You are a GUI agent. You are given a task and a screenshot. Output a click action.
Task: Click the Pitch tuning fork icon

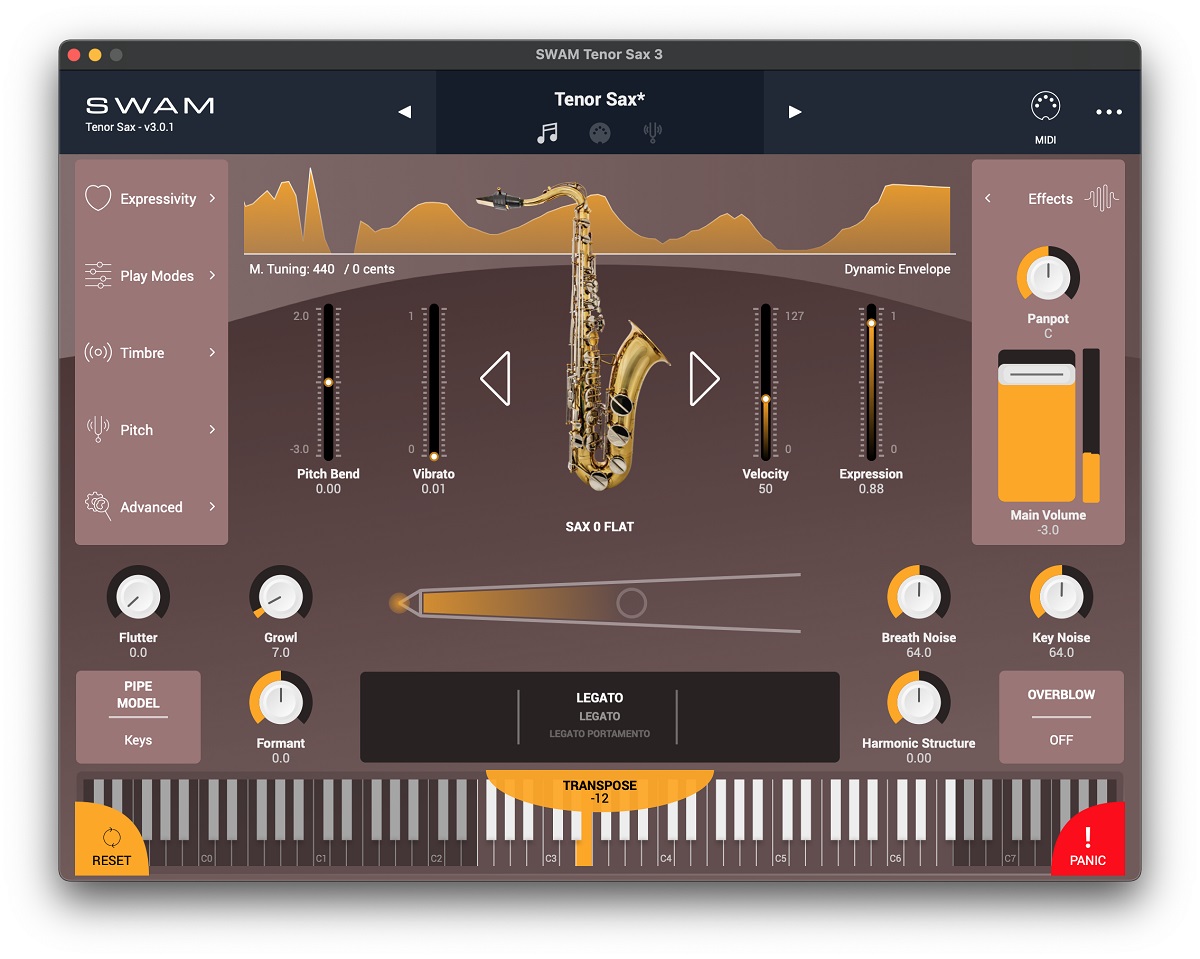tap(98, 429)
